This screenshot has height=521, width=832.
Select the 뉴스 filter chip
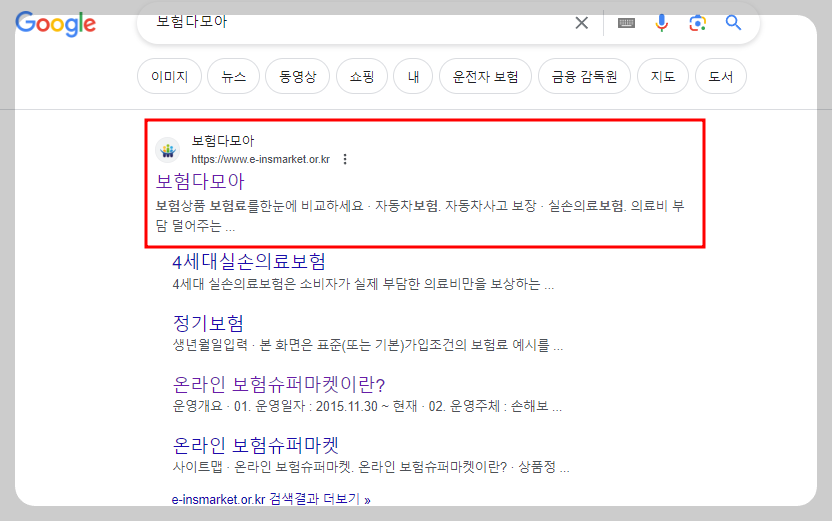coord(233,76)
